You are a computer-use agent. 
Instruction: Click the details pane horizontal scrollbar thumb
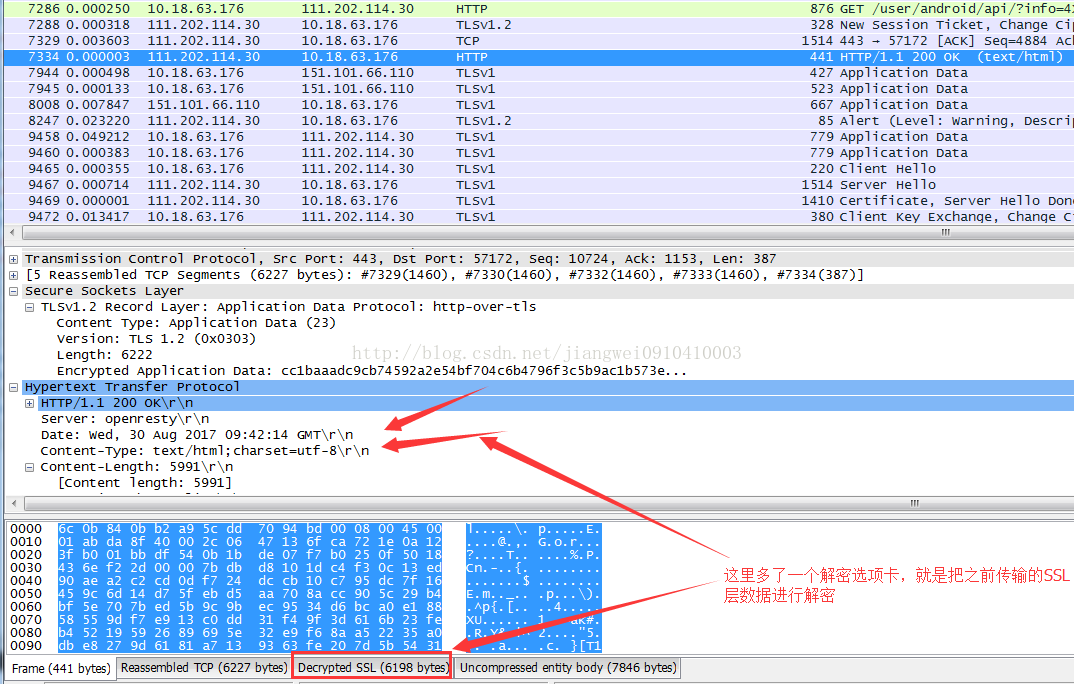(548, 503)
